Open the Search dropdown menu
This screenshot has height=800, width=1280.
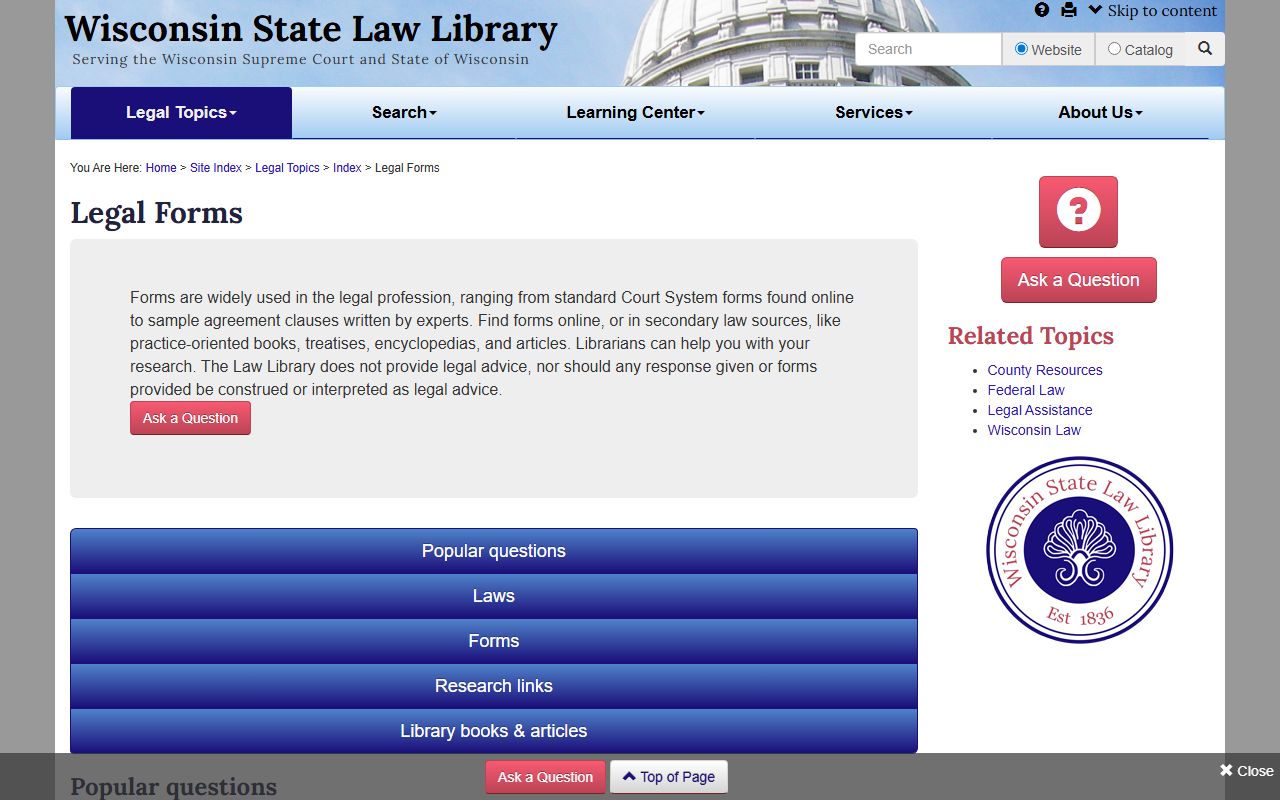click(404, 112)
